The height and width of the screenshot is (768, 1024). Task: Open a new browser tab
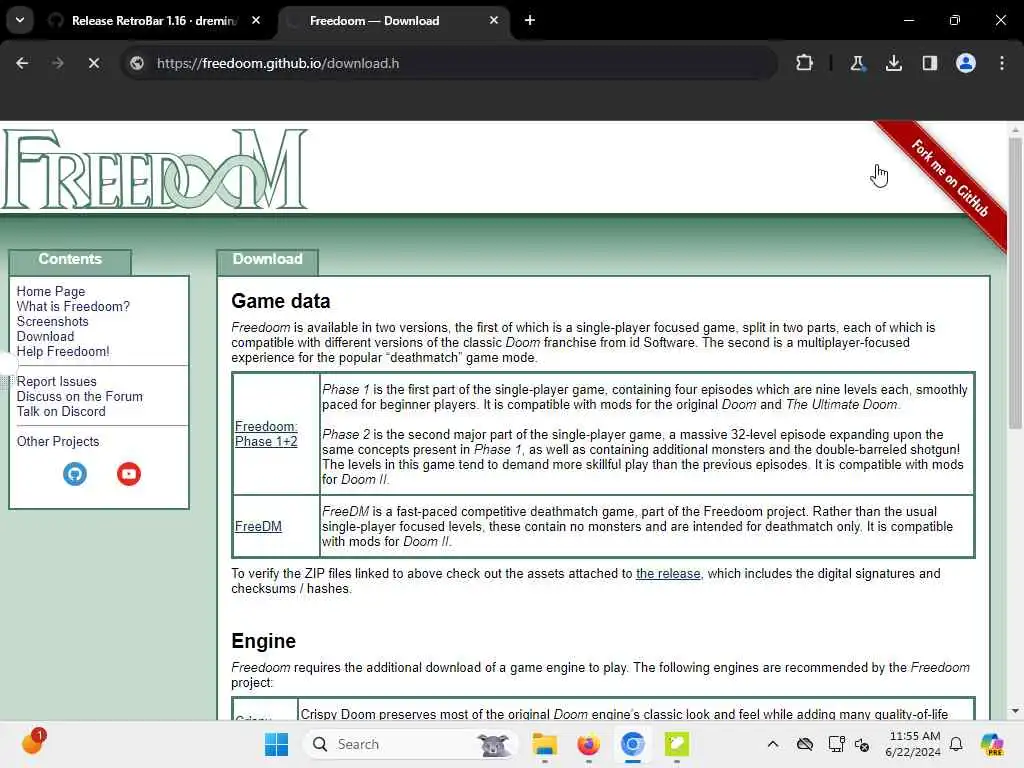530,20
